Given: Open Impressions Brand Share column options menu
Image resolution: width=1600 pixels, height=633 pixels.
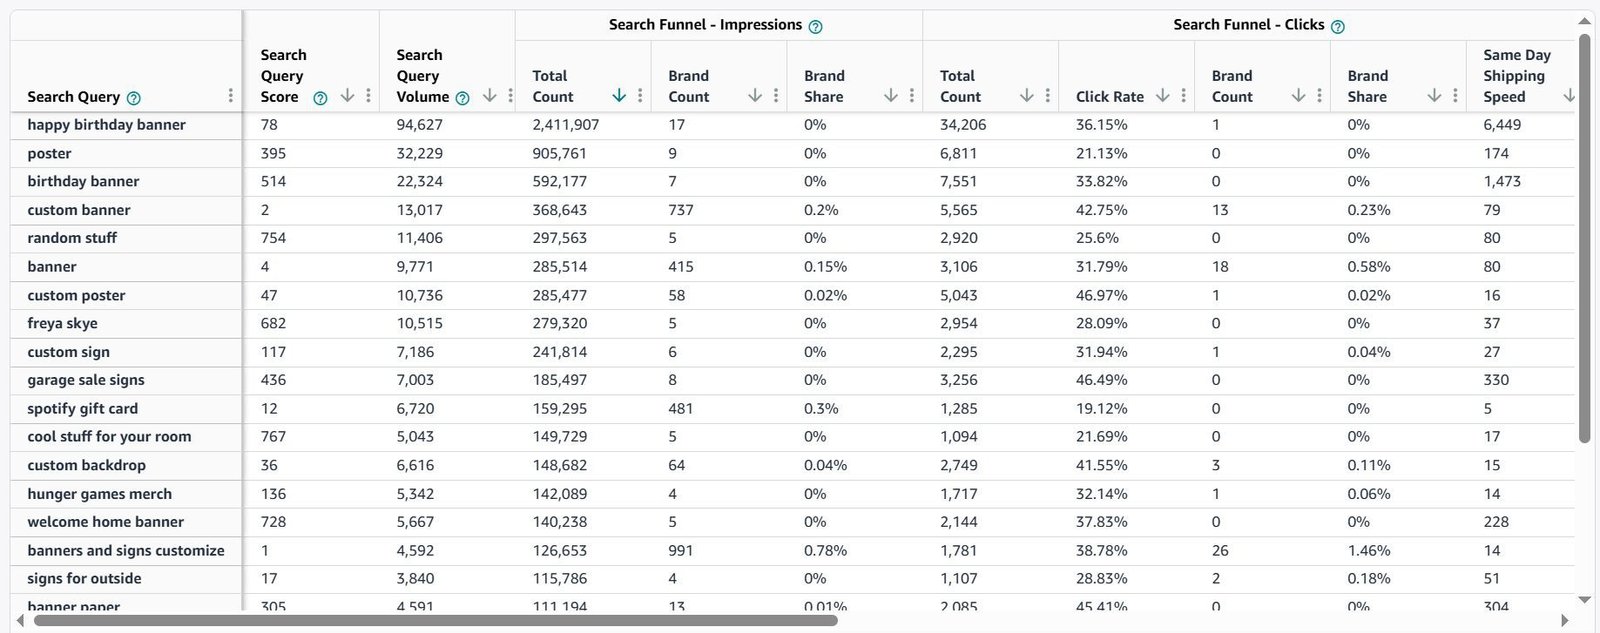Looking at the screenshot, I should click(912, 96).
